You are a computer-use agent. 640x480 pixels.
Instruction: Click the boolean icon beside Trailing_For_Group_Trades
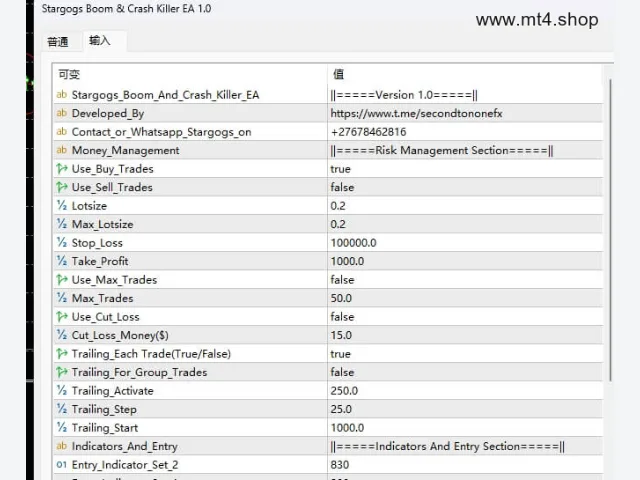click(62, 372)
